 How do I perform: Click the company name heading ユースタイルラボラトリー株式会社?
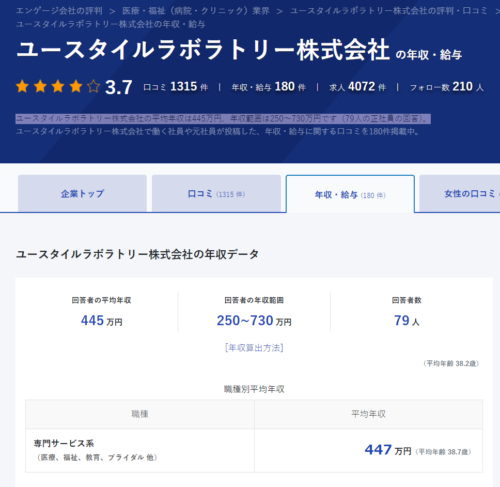tap(203, 50)
